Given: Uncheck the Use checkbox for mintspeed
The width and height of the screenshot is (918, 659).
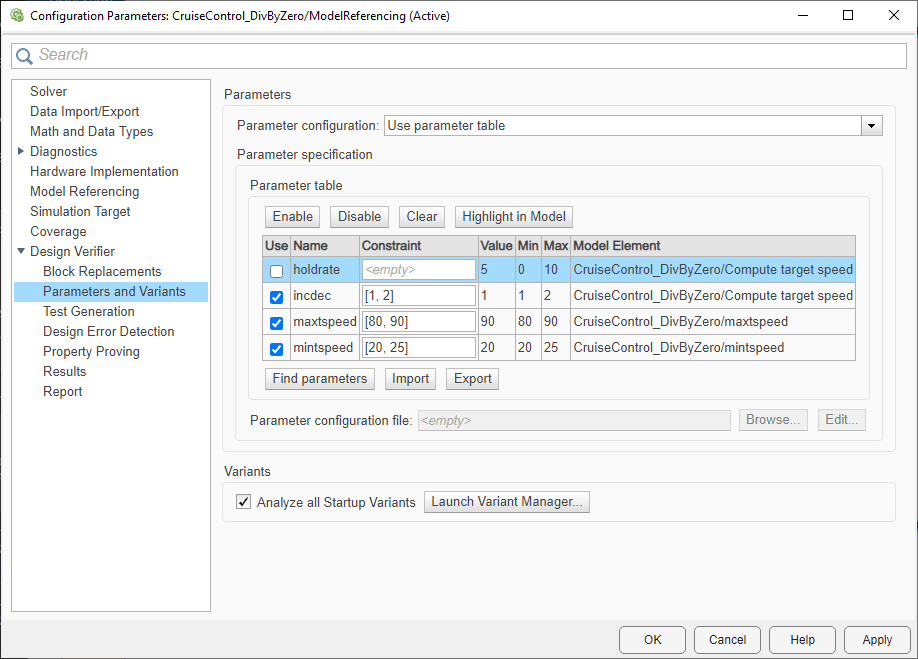Looking at the screenshot, I should (276, 349).
